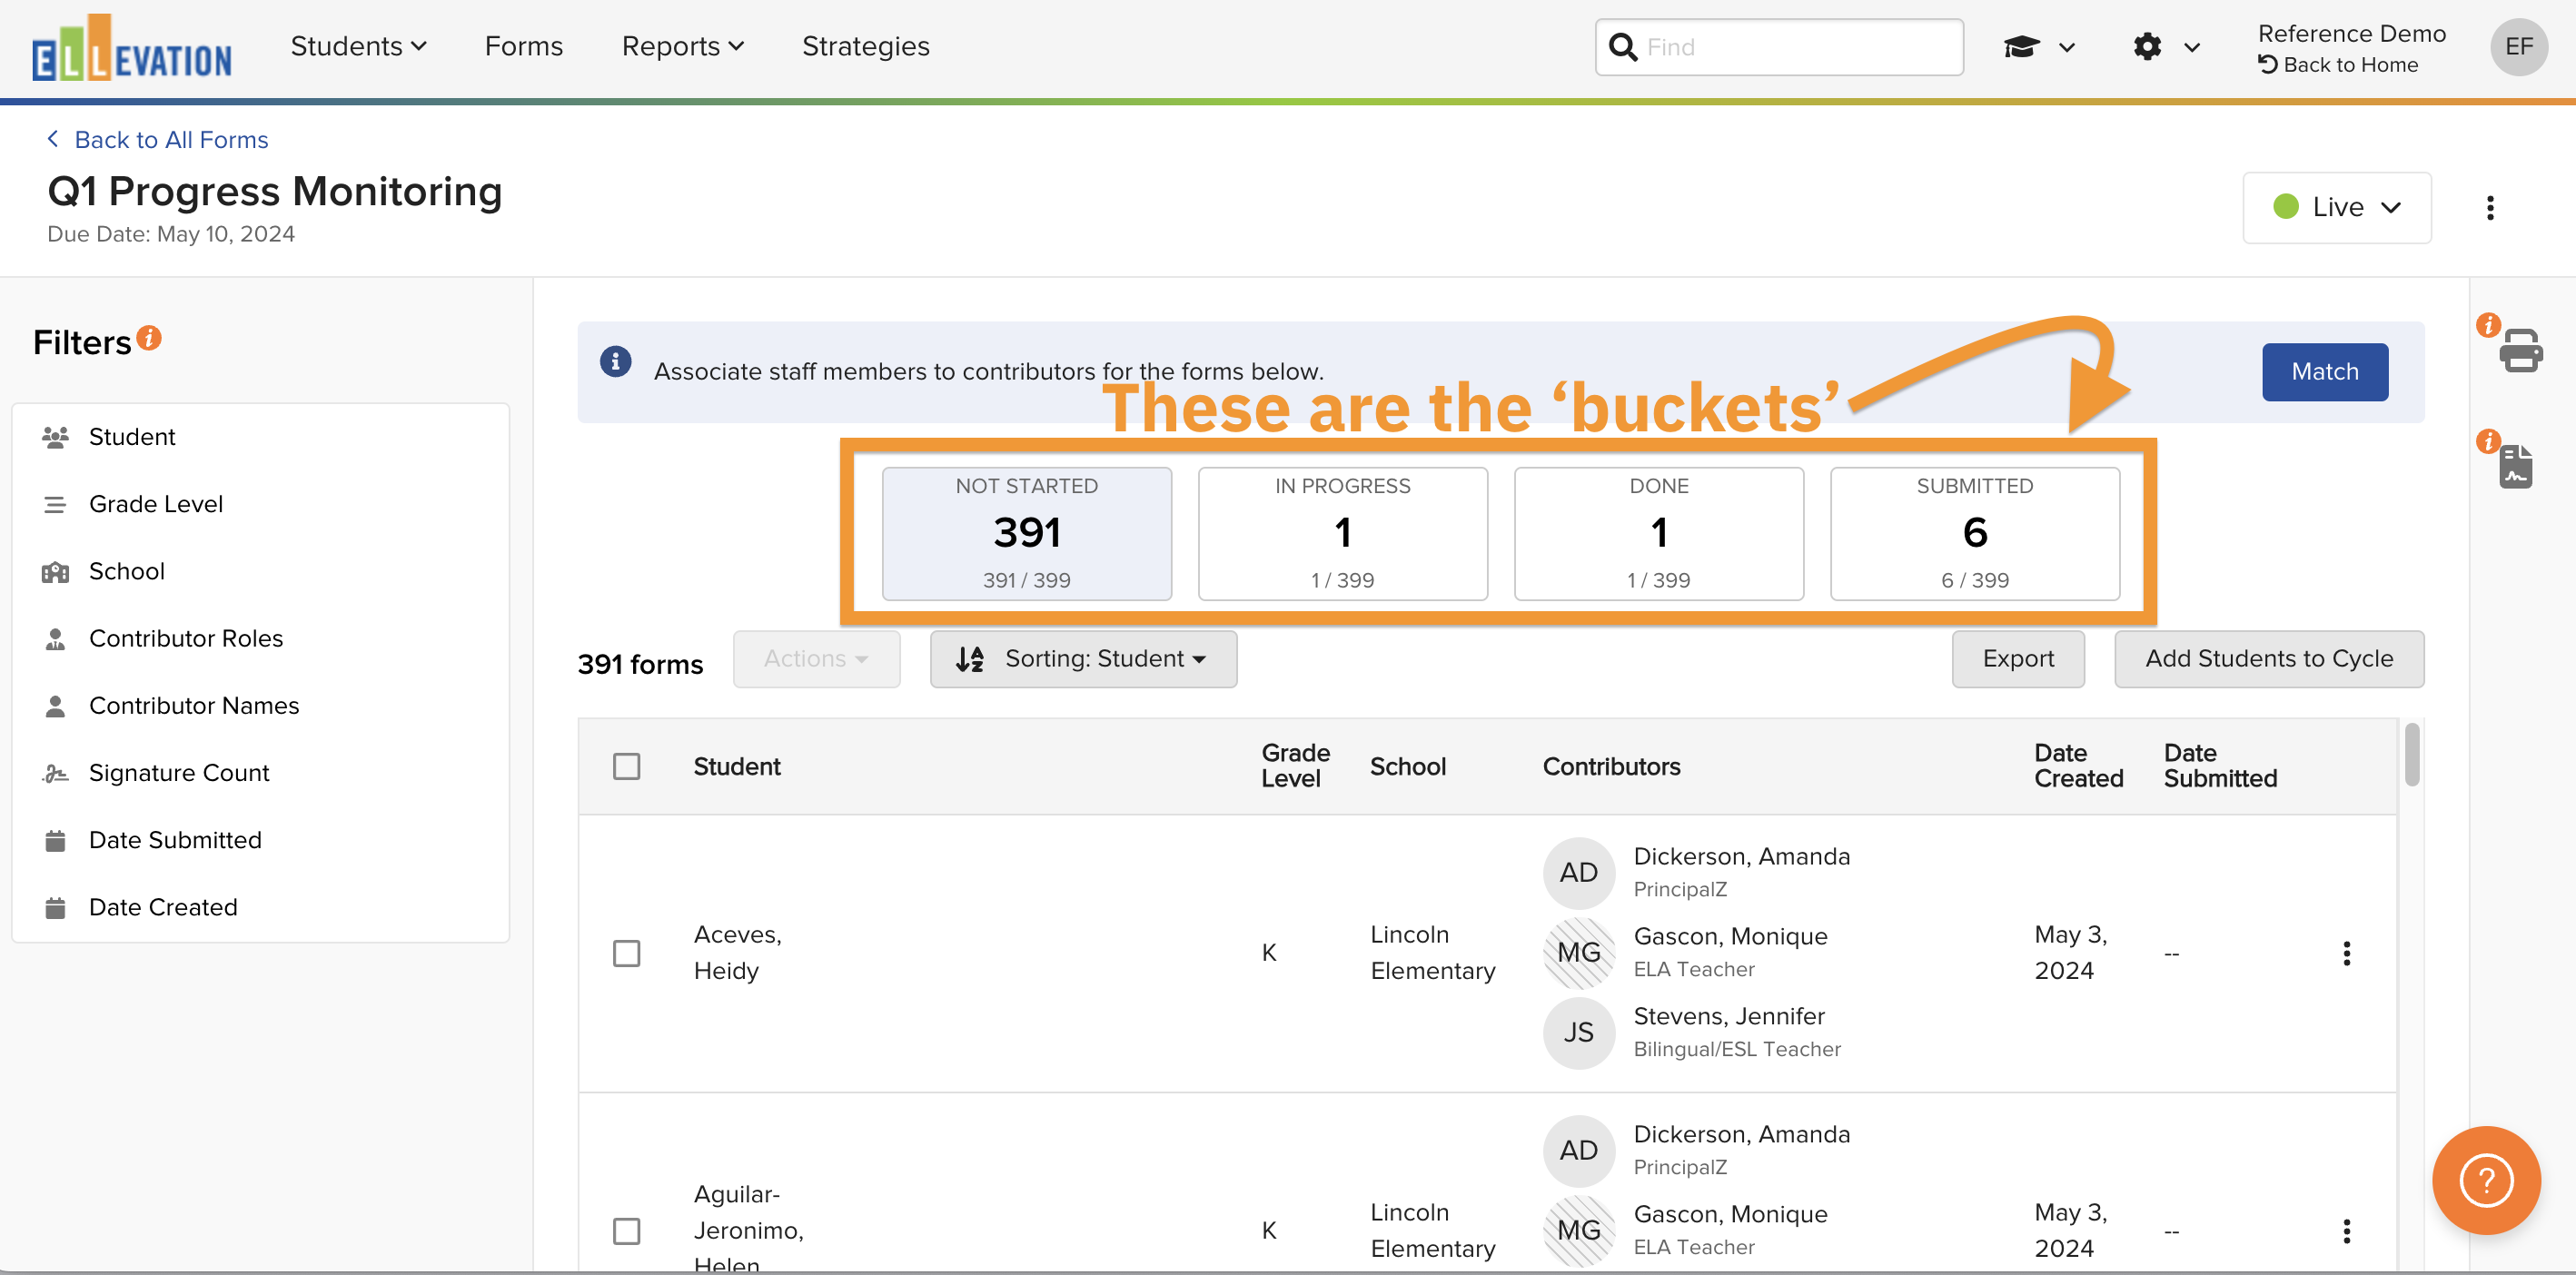Open the Live status dropdown

click(x=2337, y=207)
